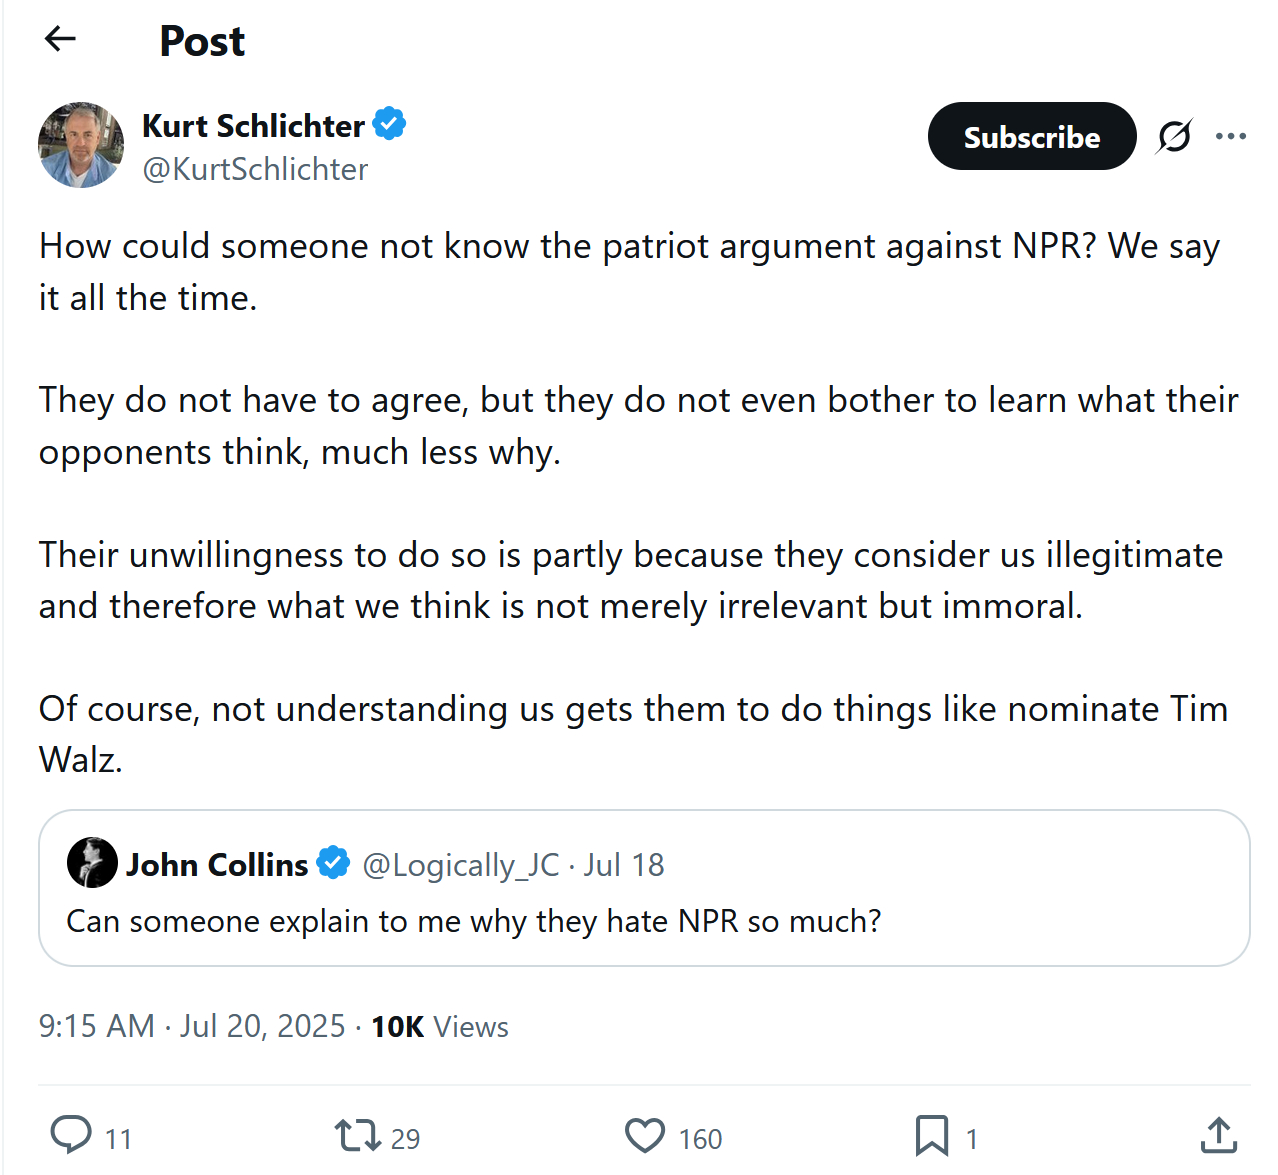Screen dimensions: 1278x1175
Task: Click the Jul 18 quoted post date
Action: click(624, 865)
